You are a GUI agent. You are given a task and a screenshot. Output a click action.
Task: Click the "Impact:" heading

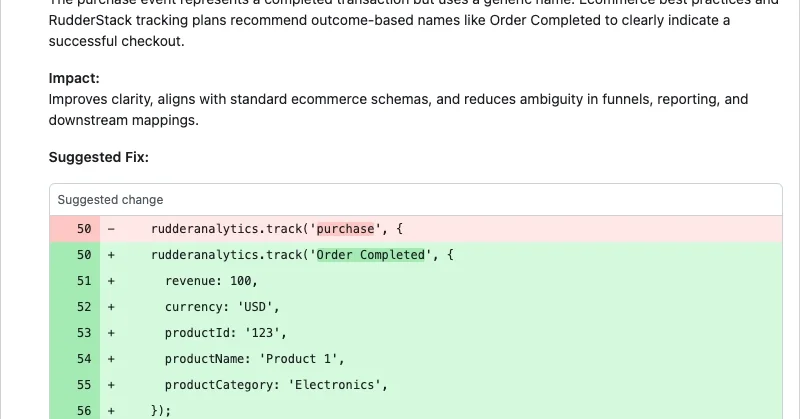[74, 78]
